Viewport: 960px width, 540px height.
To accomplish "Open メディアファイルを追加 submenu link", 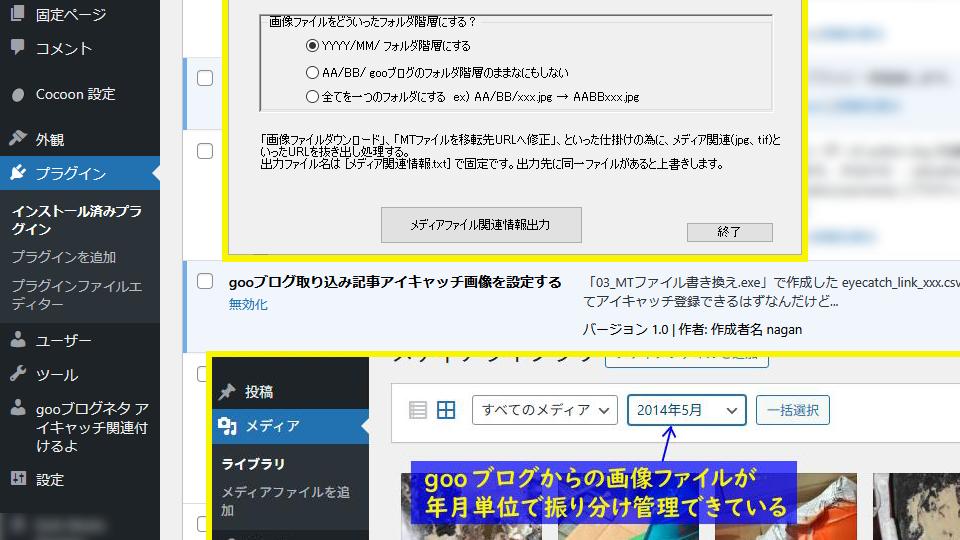I will click(285, 501).
